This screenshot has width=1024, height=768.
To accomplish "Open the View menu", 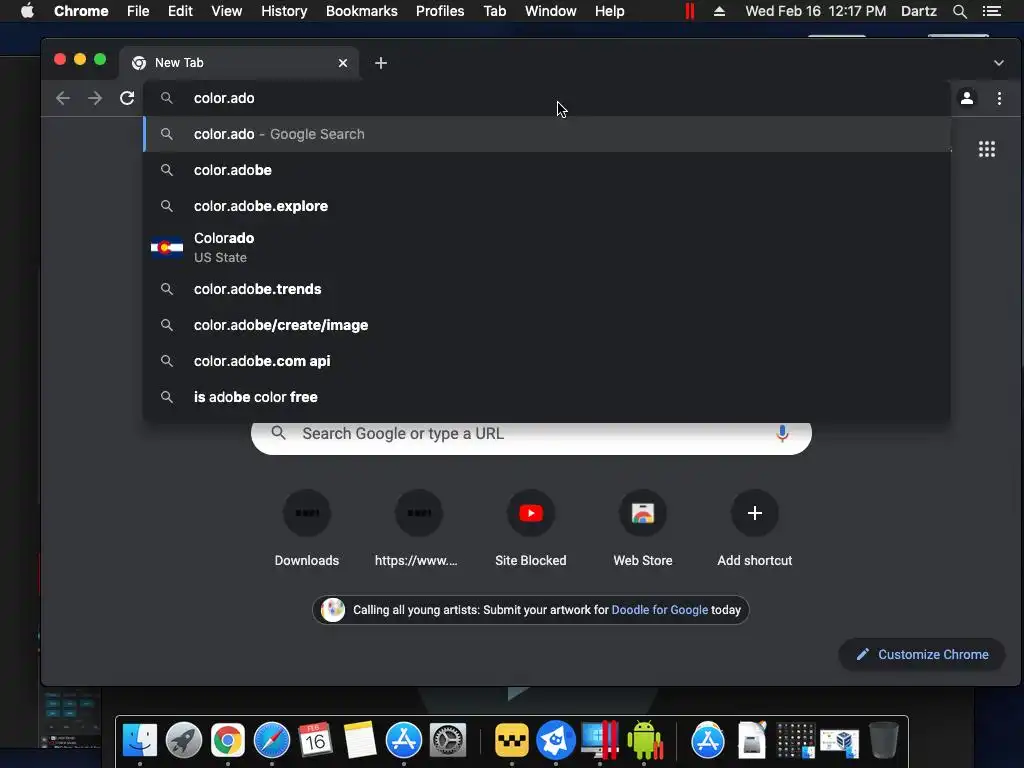I will click(x=226, y=11).
